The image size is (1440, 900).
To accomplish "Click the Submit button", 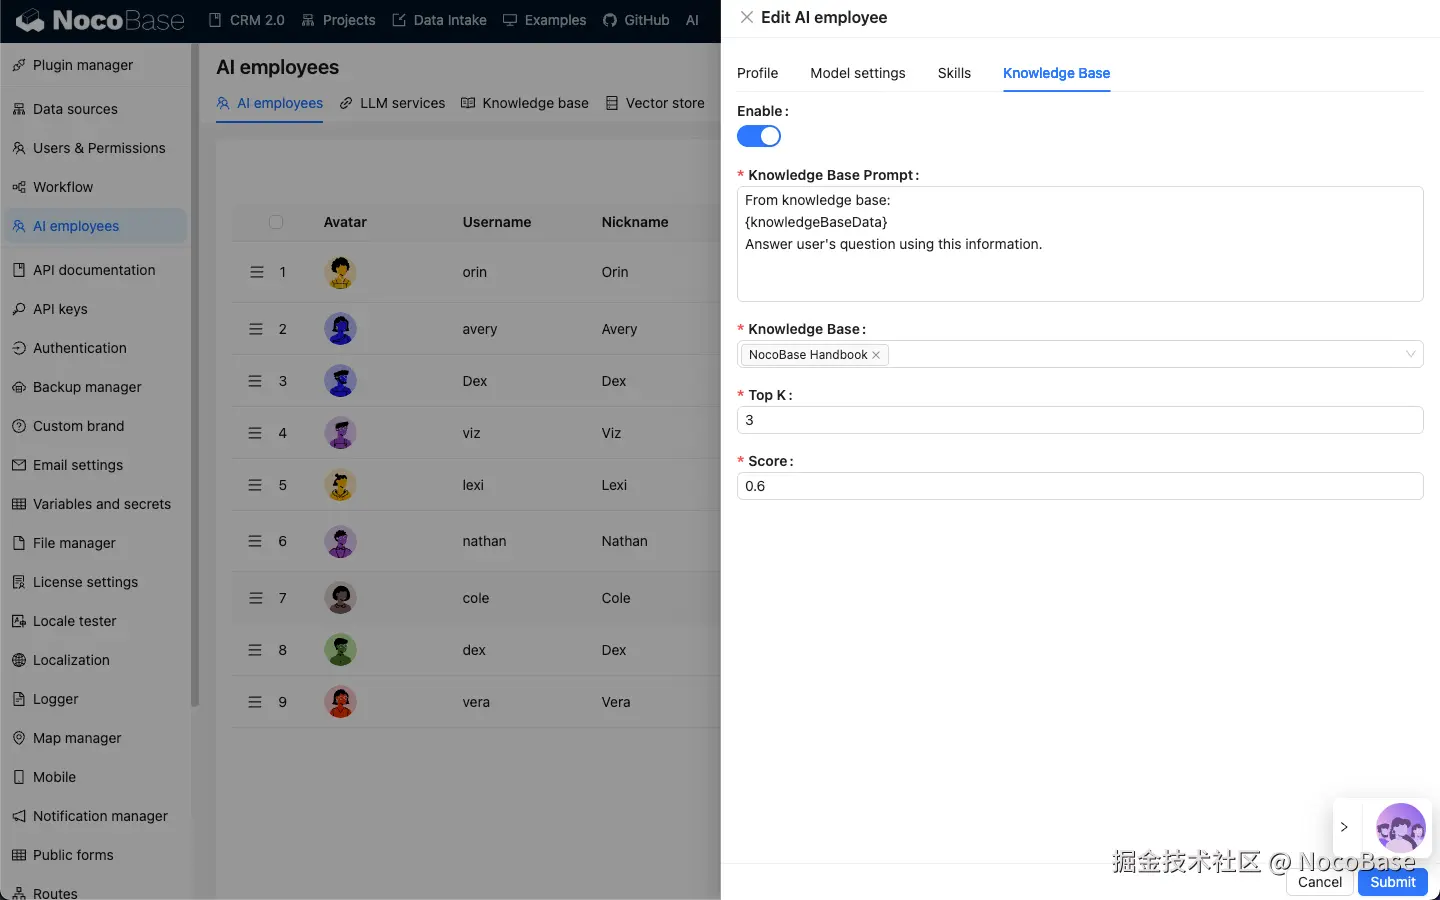I will click(1392, 882).
